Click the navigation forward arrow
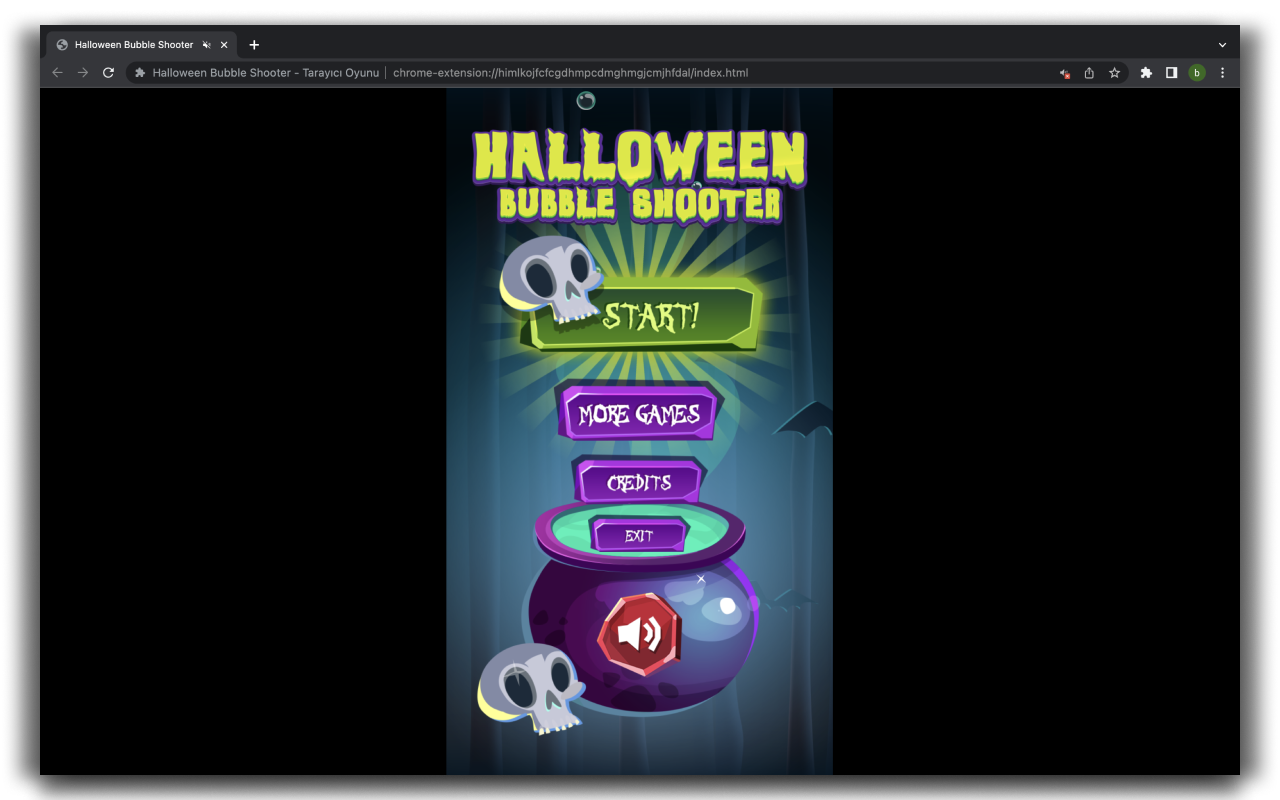Screen dimensions: 1280x800 [x=83, y=72]
